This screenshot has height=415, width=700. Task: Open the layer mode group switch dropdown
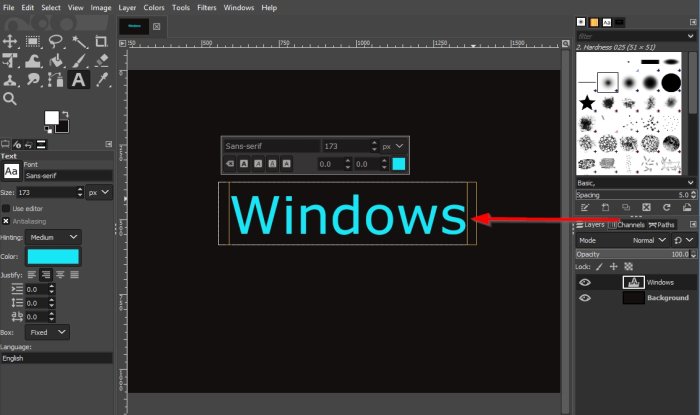click(683, 241)
